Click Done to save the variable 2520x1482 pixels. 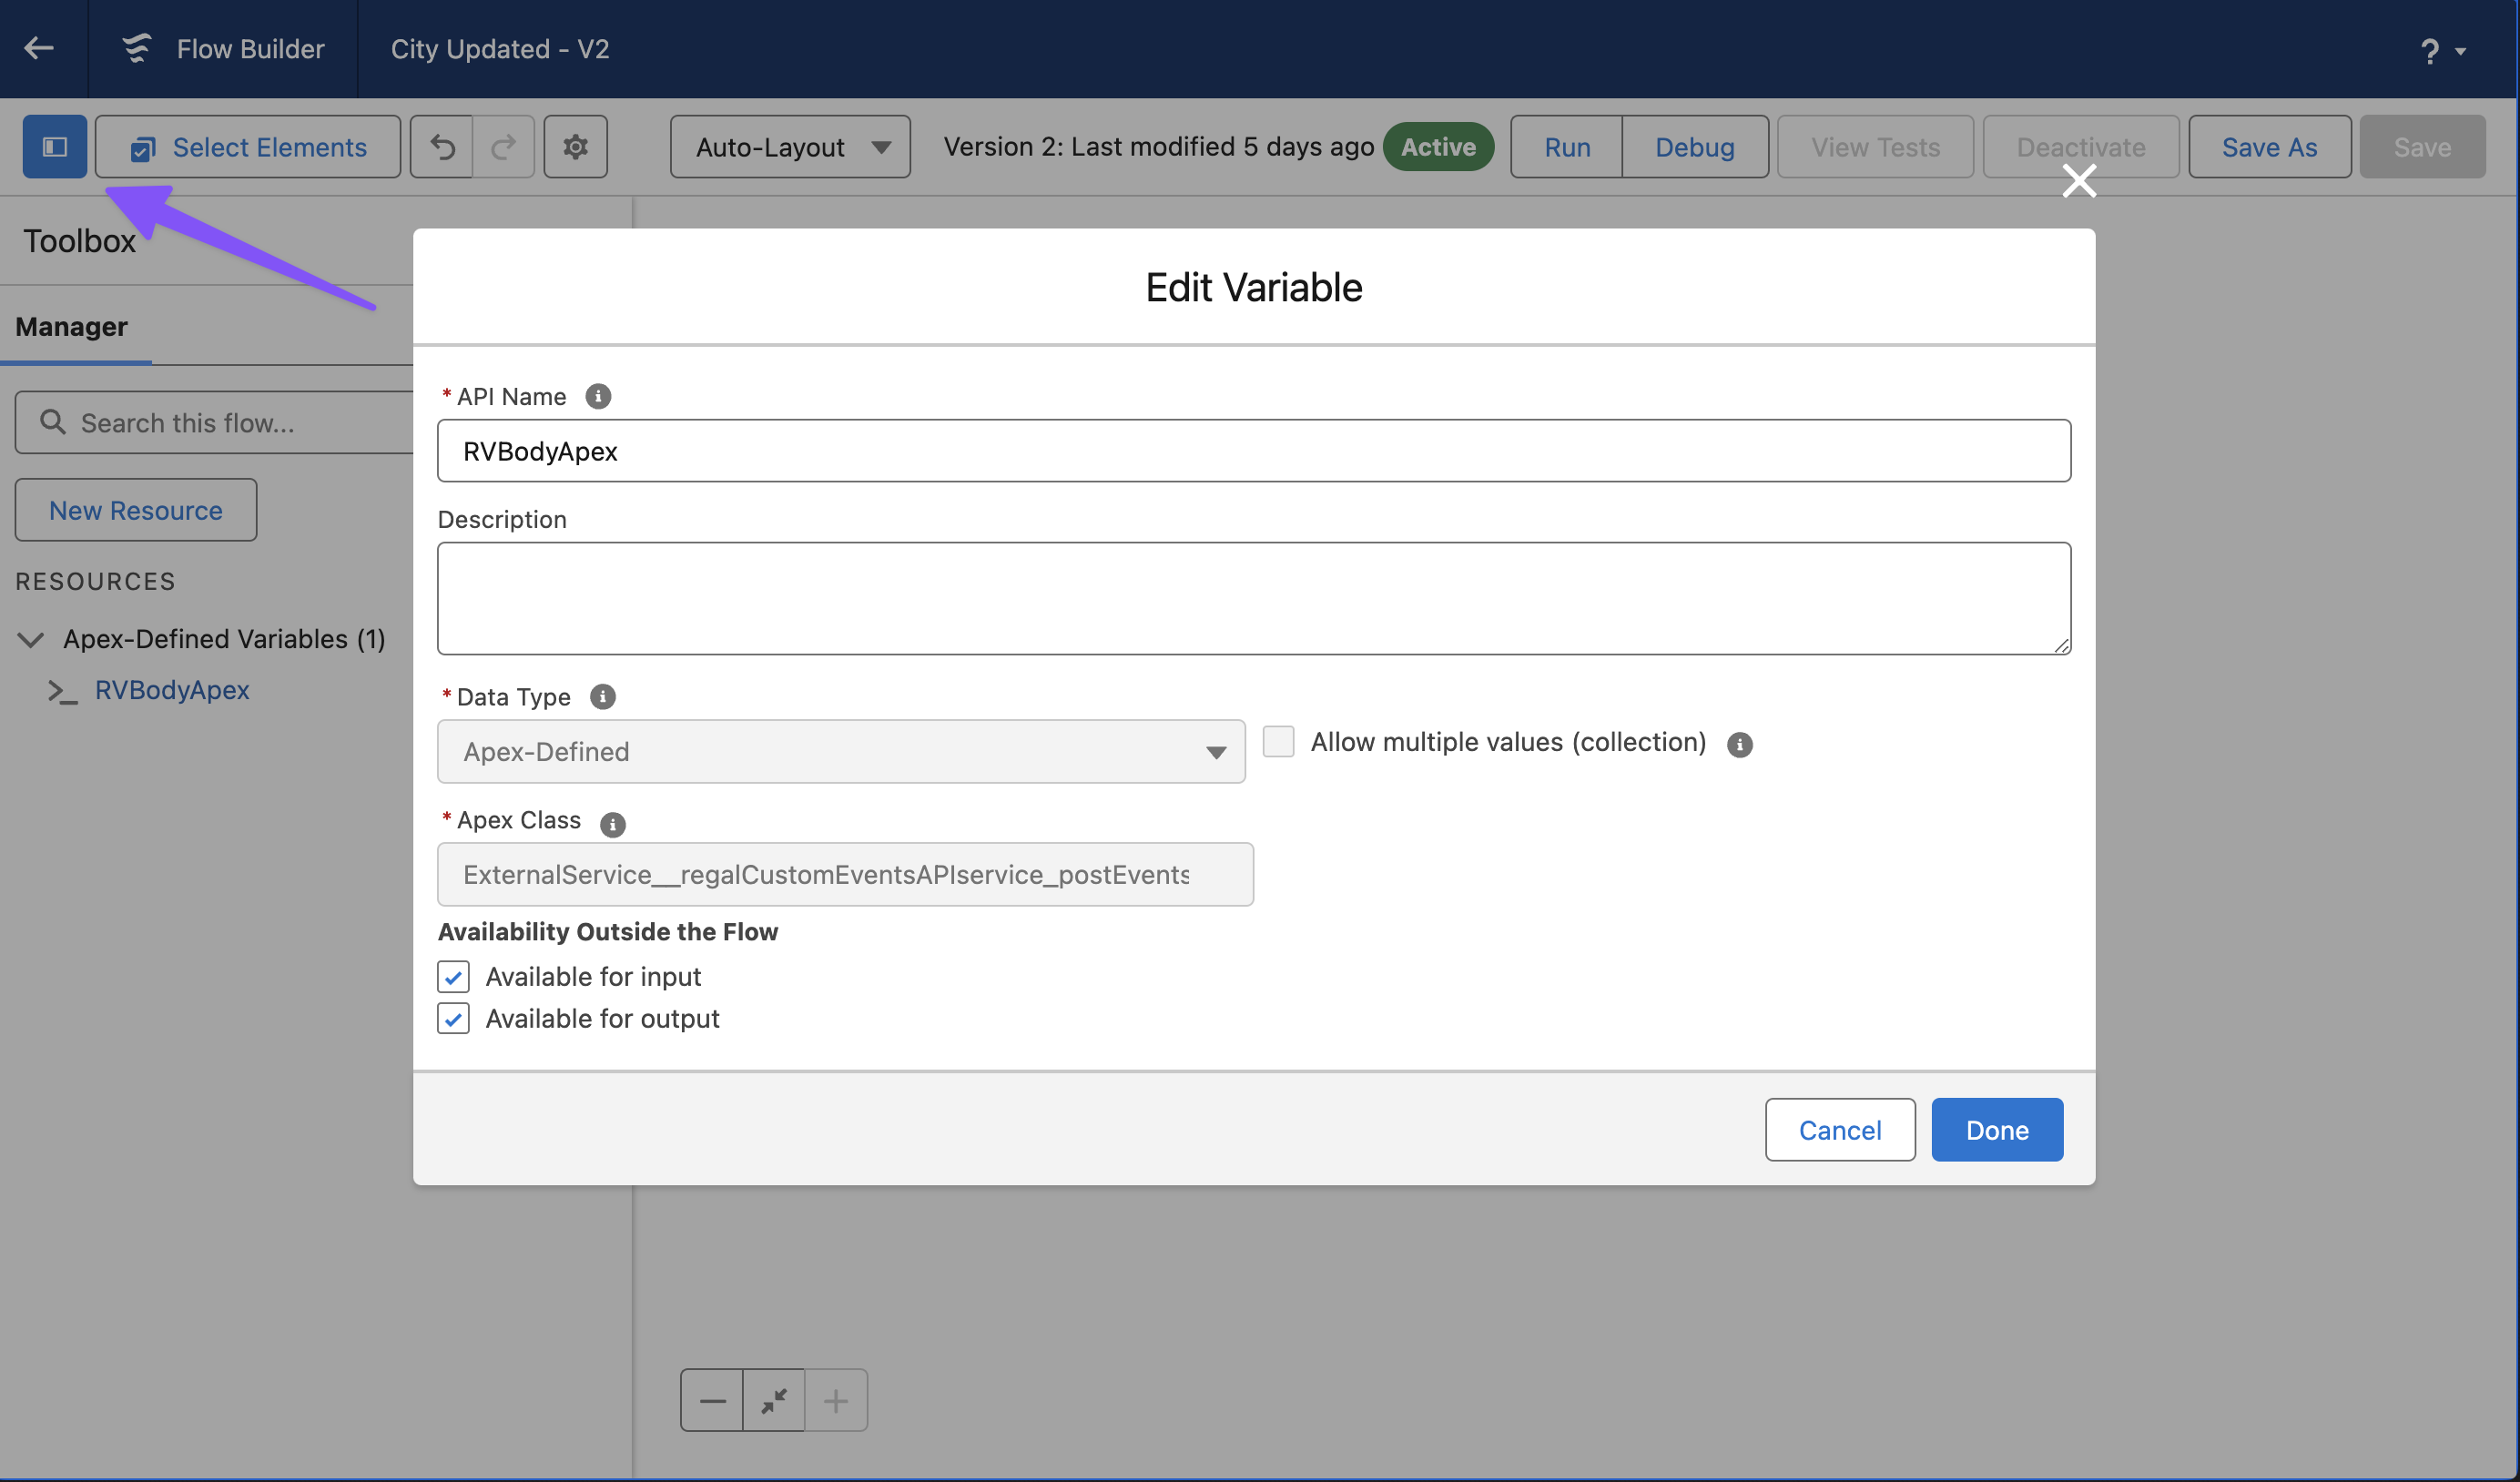(1997, 1130)
